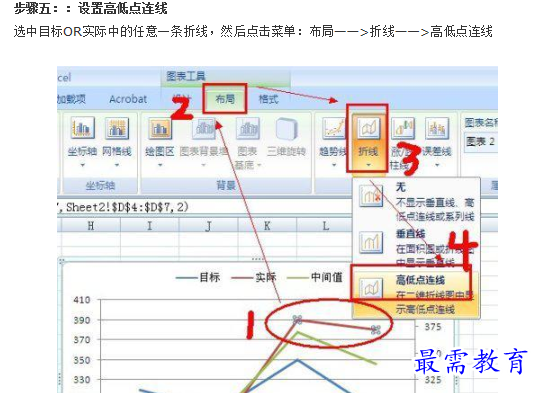Click the 网格线 (Gridlines) ribbon icon

tap(117, 128)
